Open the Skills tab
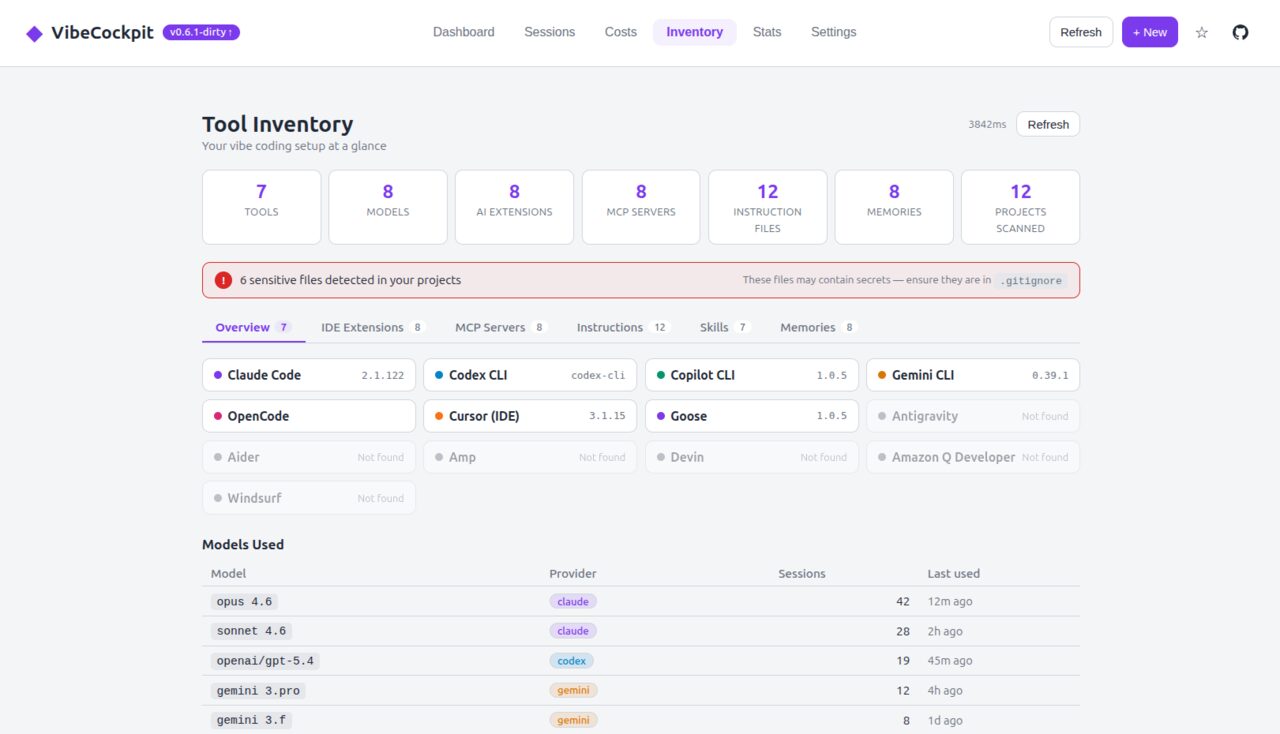The width and height of the screenshot is (1280, 734). [x=716, y=327]
